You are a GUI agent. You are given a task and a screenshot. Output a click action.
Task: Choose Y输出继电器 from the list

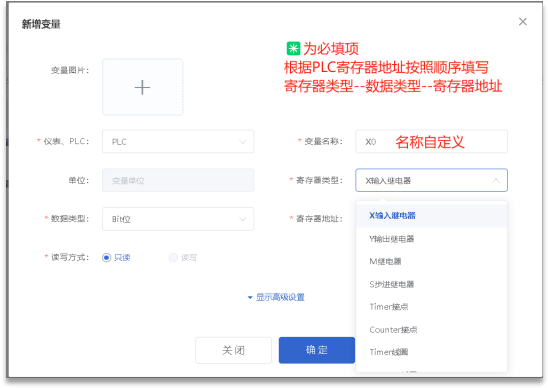tap(431, 239)
